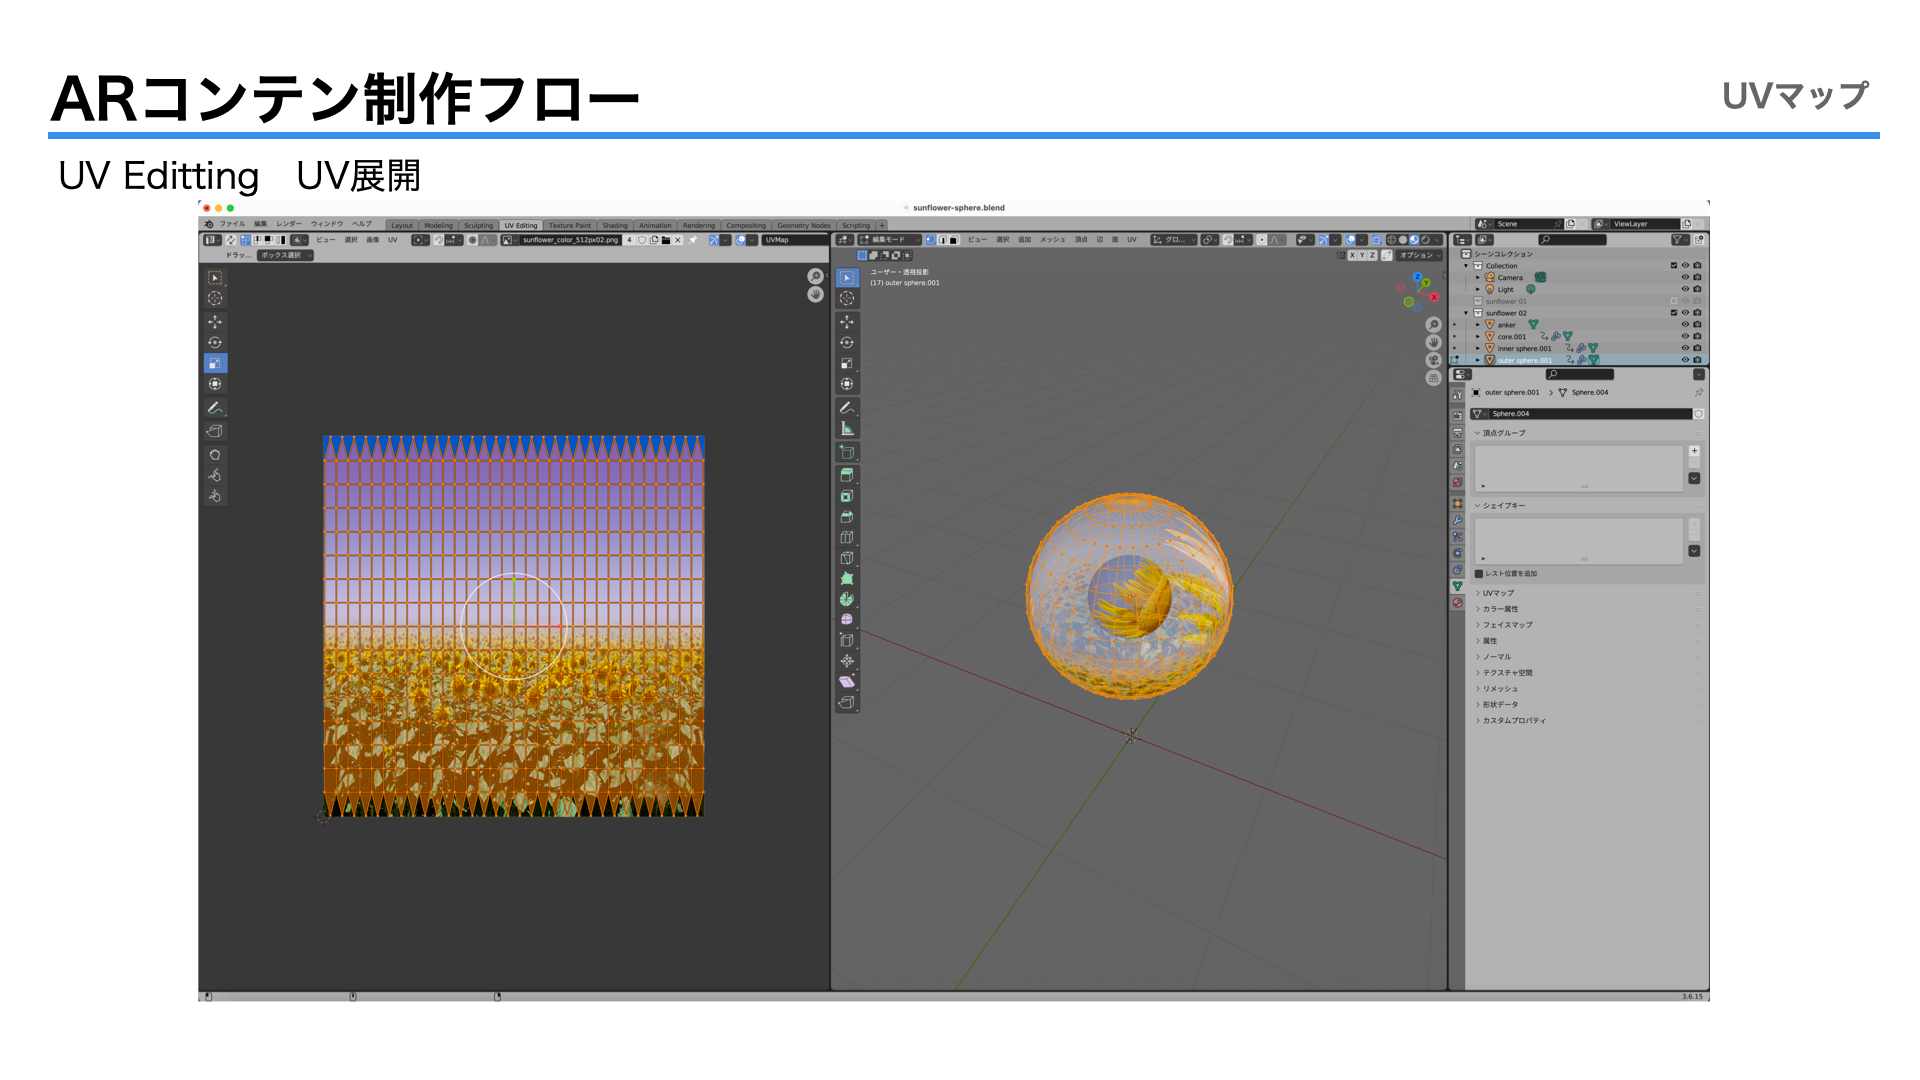Image resolution: width=1920 pixels, height=1080 pixels.
Task: Enable the レスト位置を追加 checkbox
Action: (x=1479, y=574)
